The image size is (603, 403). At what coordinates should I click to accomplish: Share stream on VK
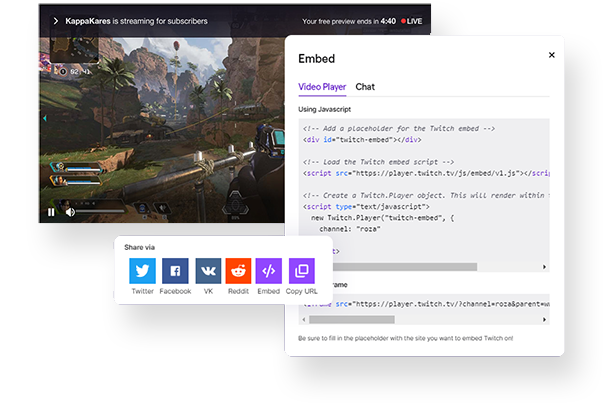tap(207, 271)
